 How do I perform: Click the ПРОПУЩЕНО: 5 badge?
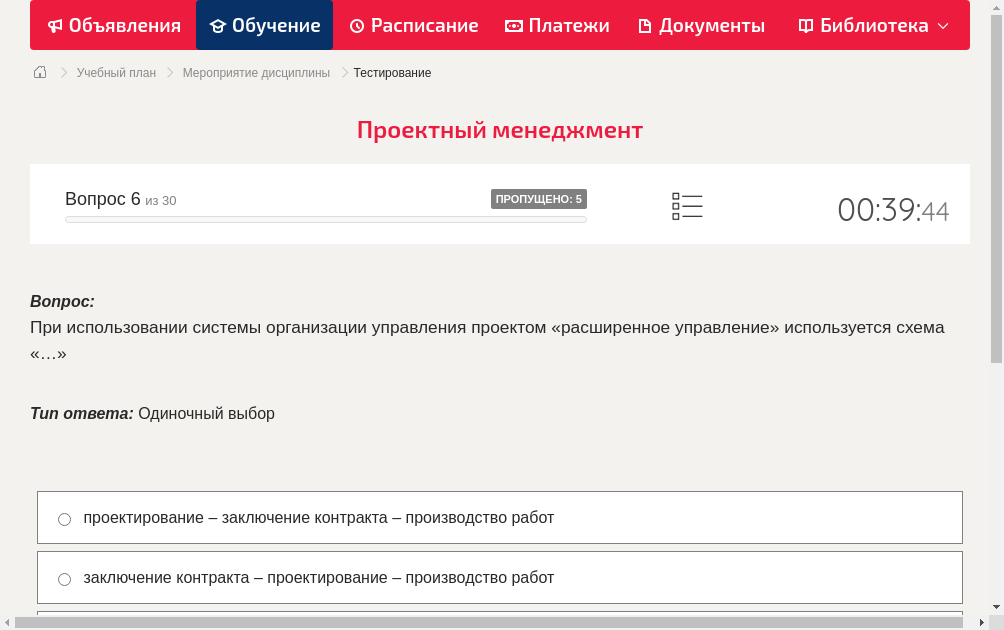click(x=539, y=198)
